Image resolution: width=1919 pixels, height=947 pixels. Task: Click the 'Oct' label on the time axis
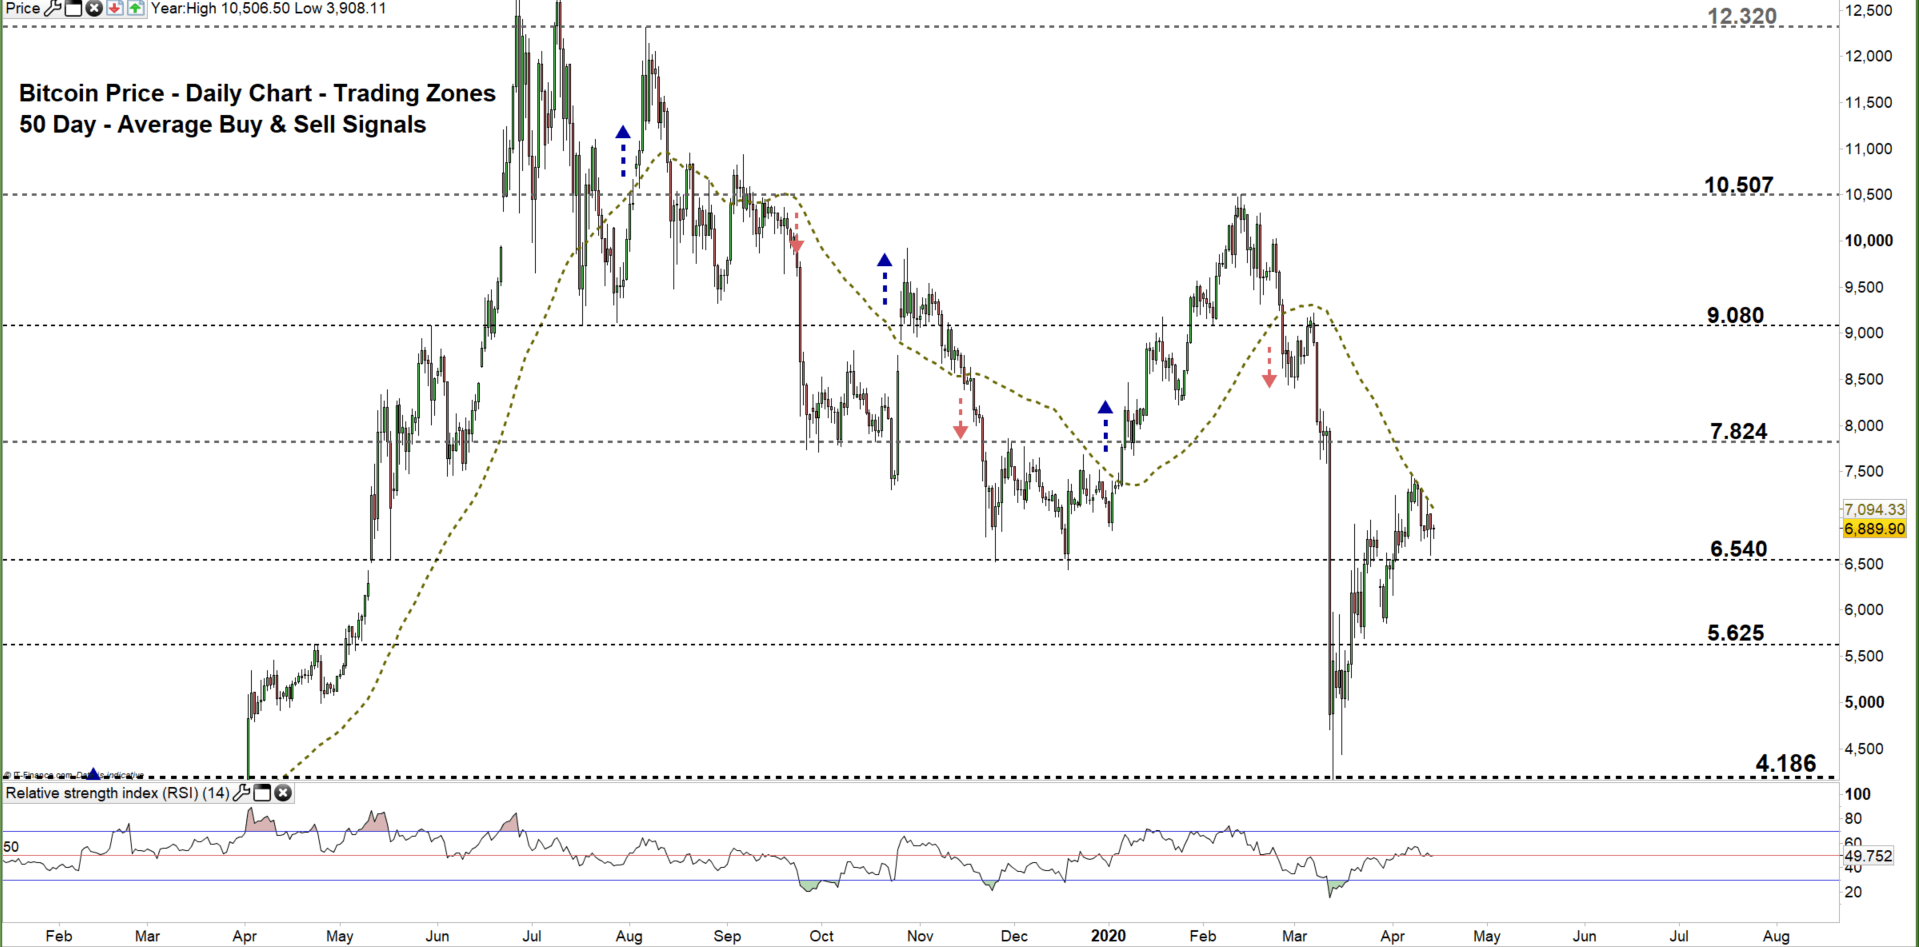[x=821, y=936]
